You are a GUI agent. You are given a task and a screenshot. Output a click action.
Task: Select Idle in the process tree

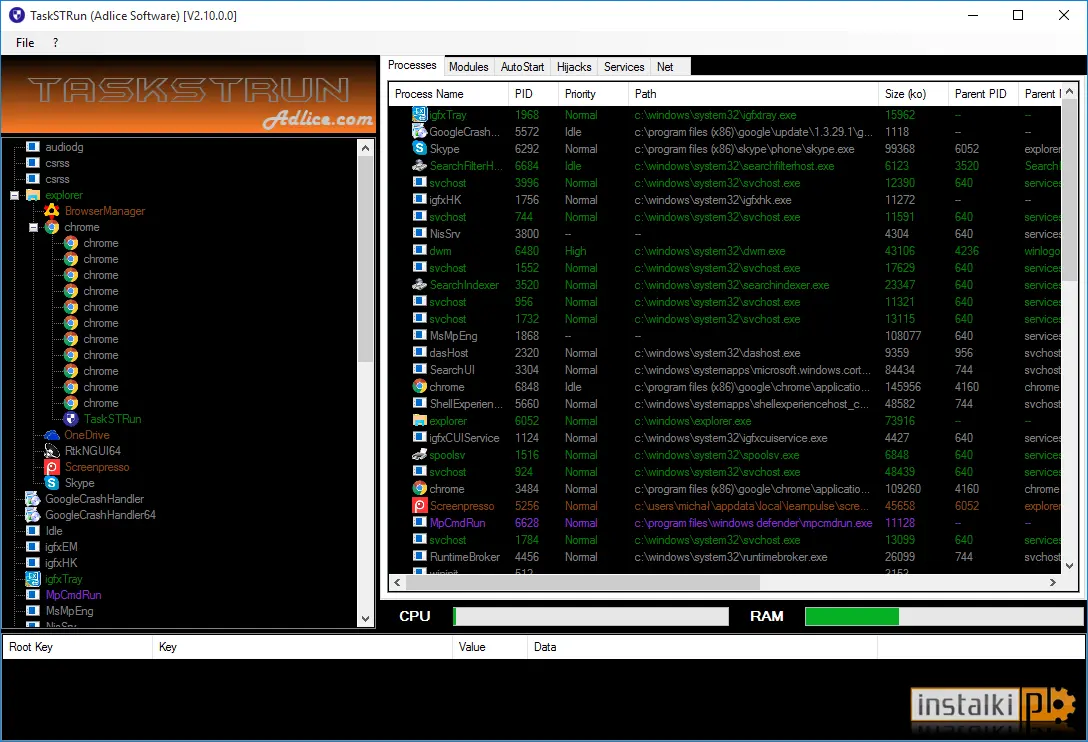click(x=53, y=531)
